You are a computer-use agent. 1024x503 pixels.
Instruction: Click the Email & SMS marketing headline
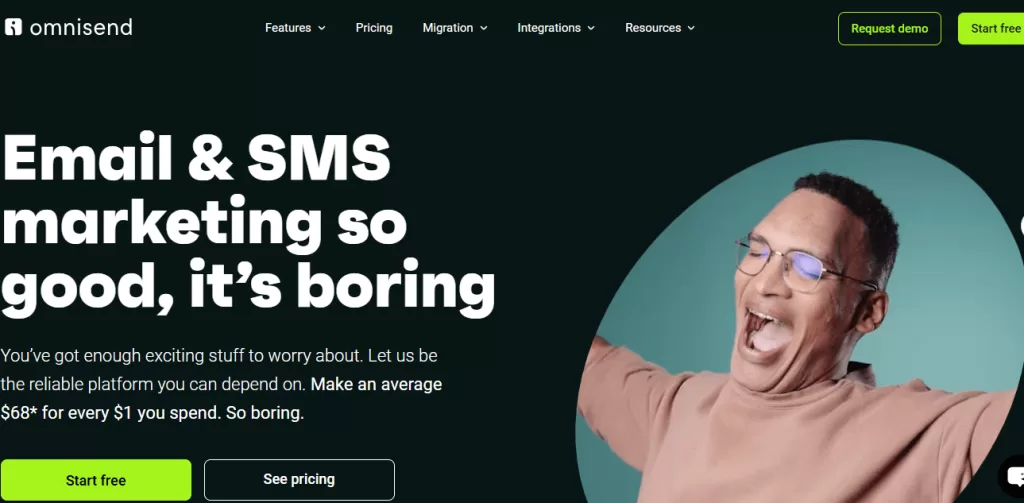pos(248,225)
